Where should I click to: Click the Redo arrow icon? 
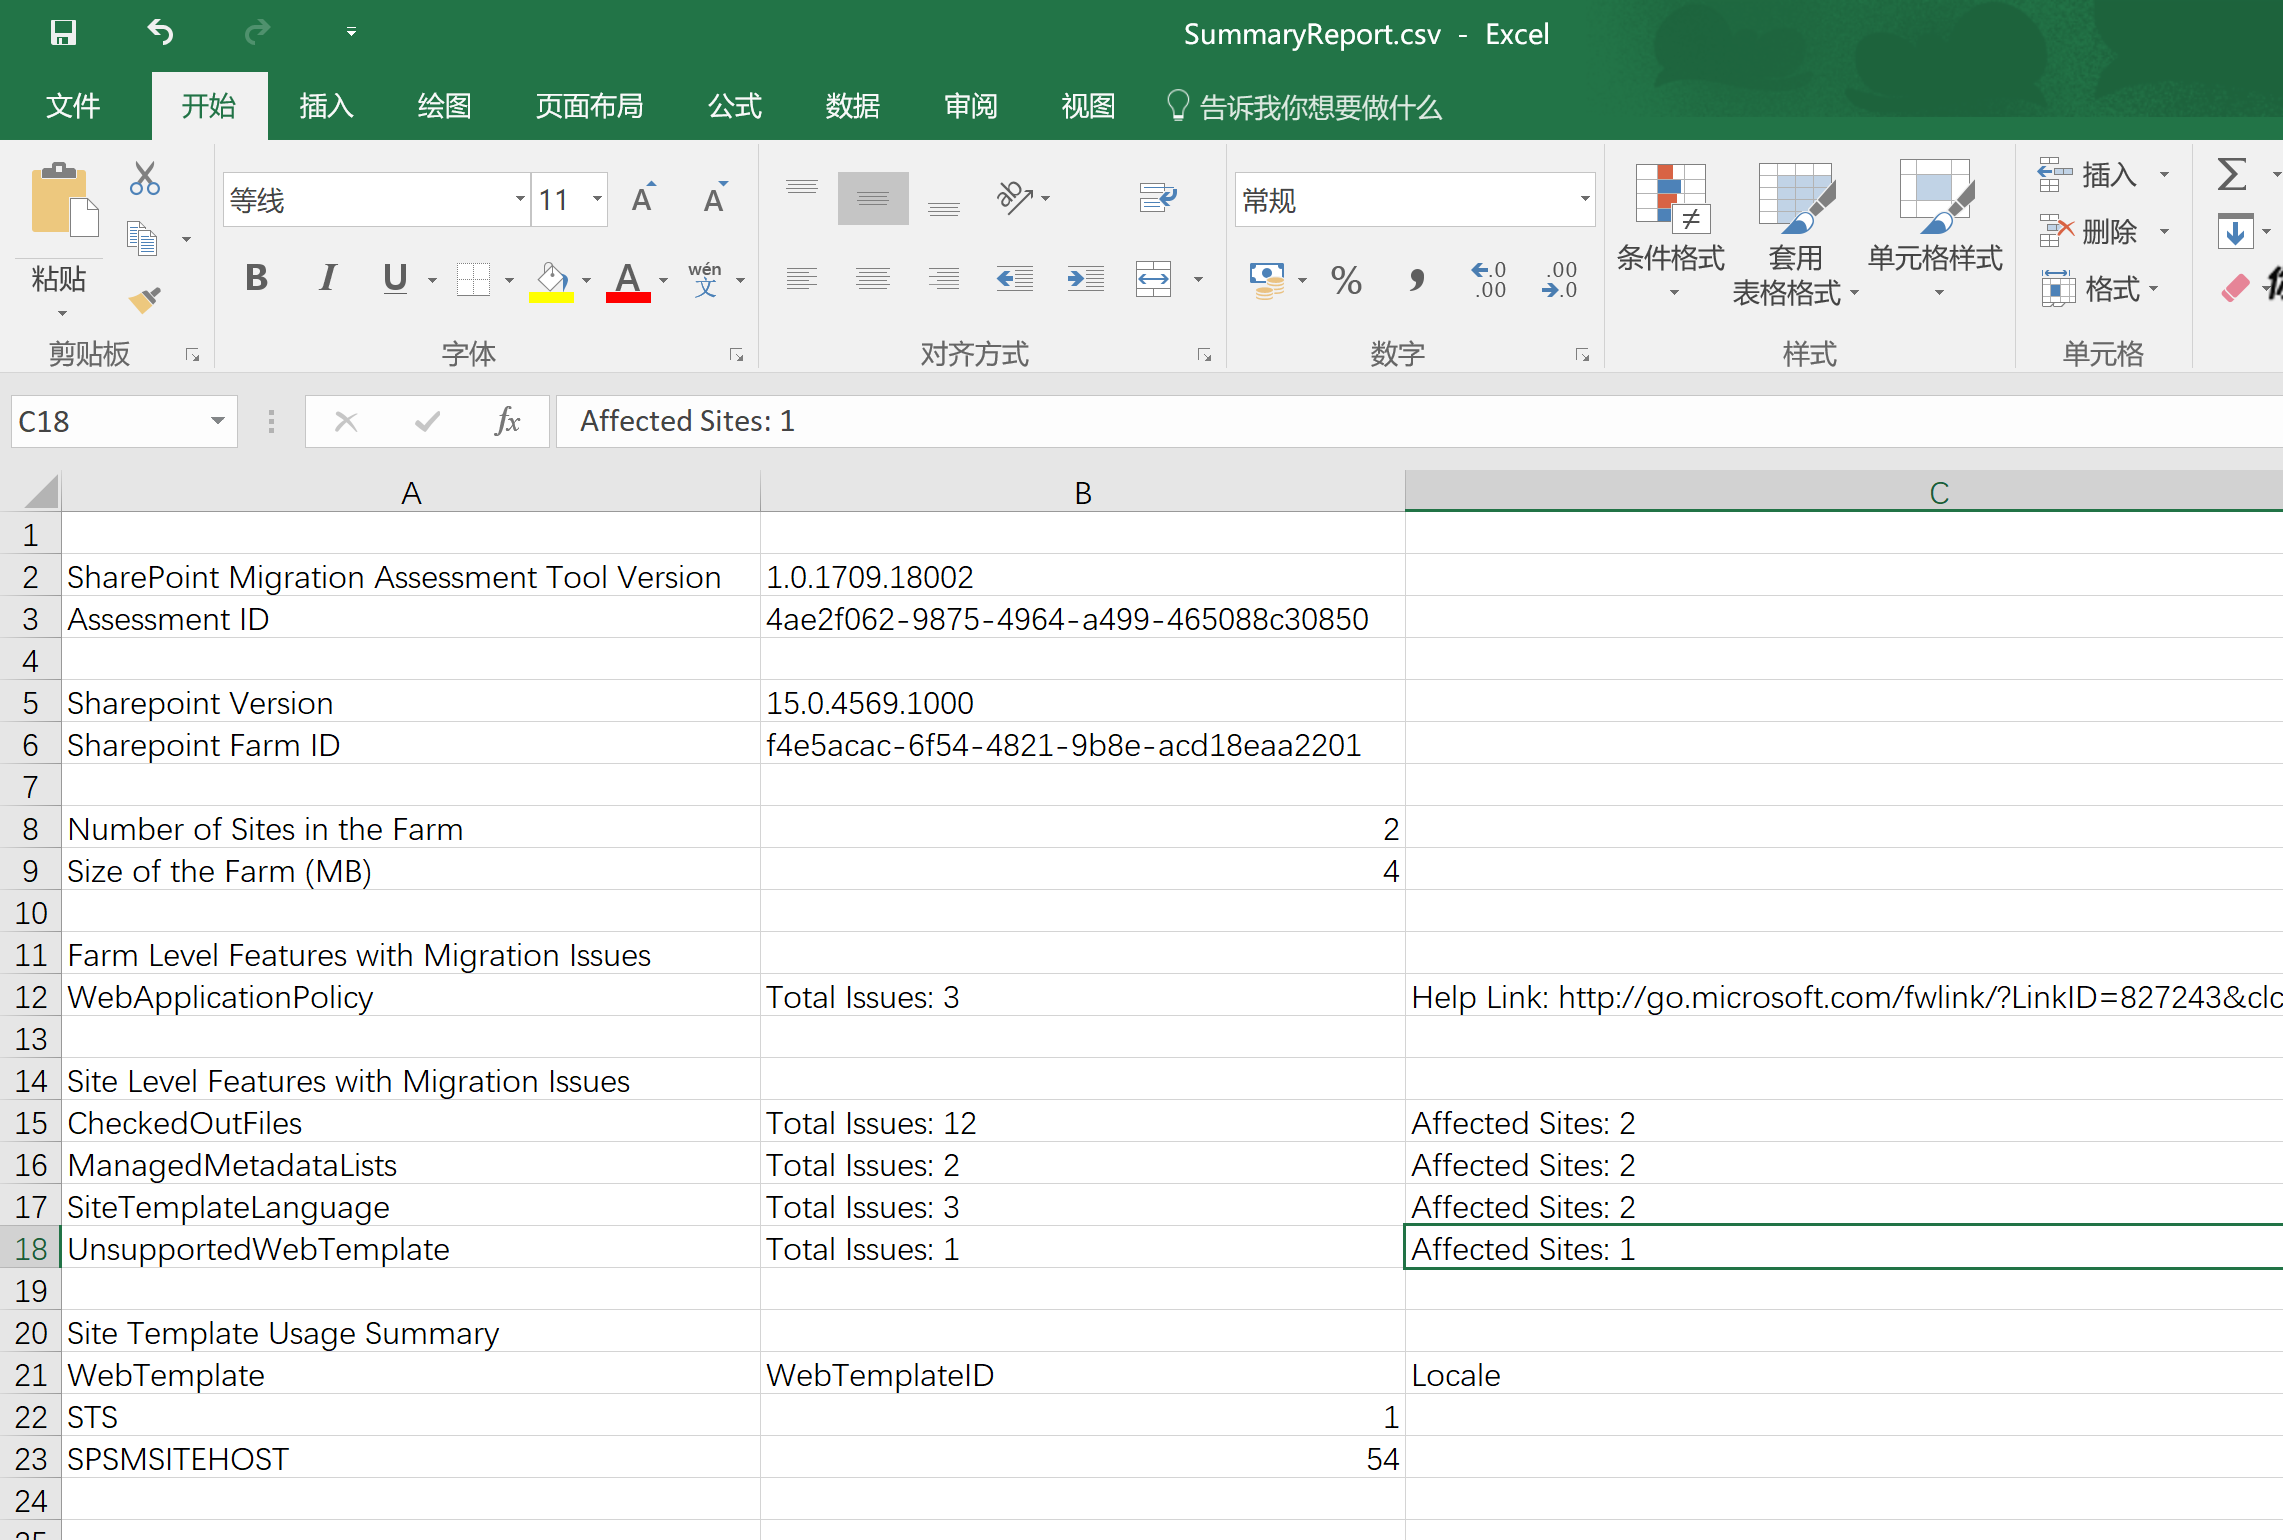[257, 33]
